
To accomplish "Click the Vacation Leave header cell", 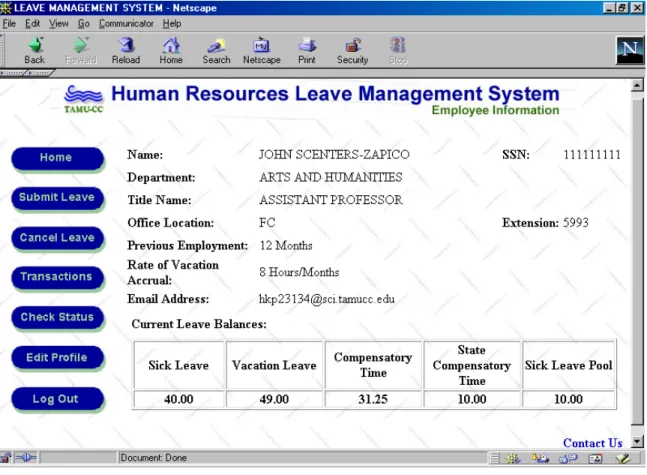I will pyautogui.click(x=274, y=365).
